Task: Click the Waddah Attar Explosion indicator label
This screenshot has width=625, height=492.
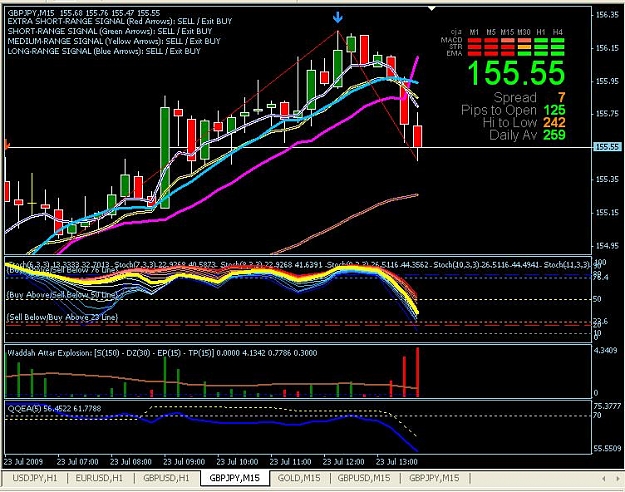Action: tap(162, 353)
